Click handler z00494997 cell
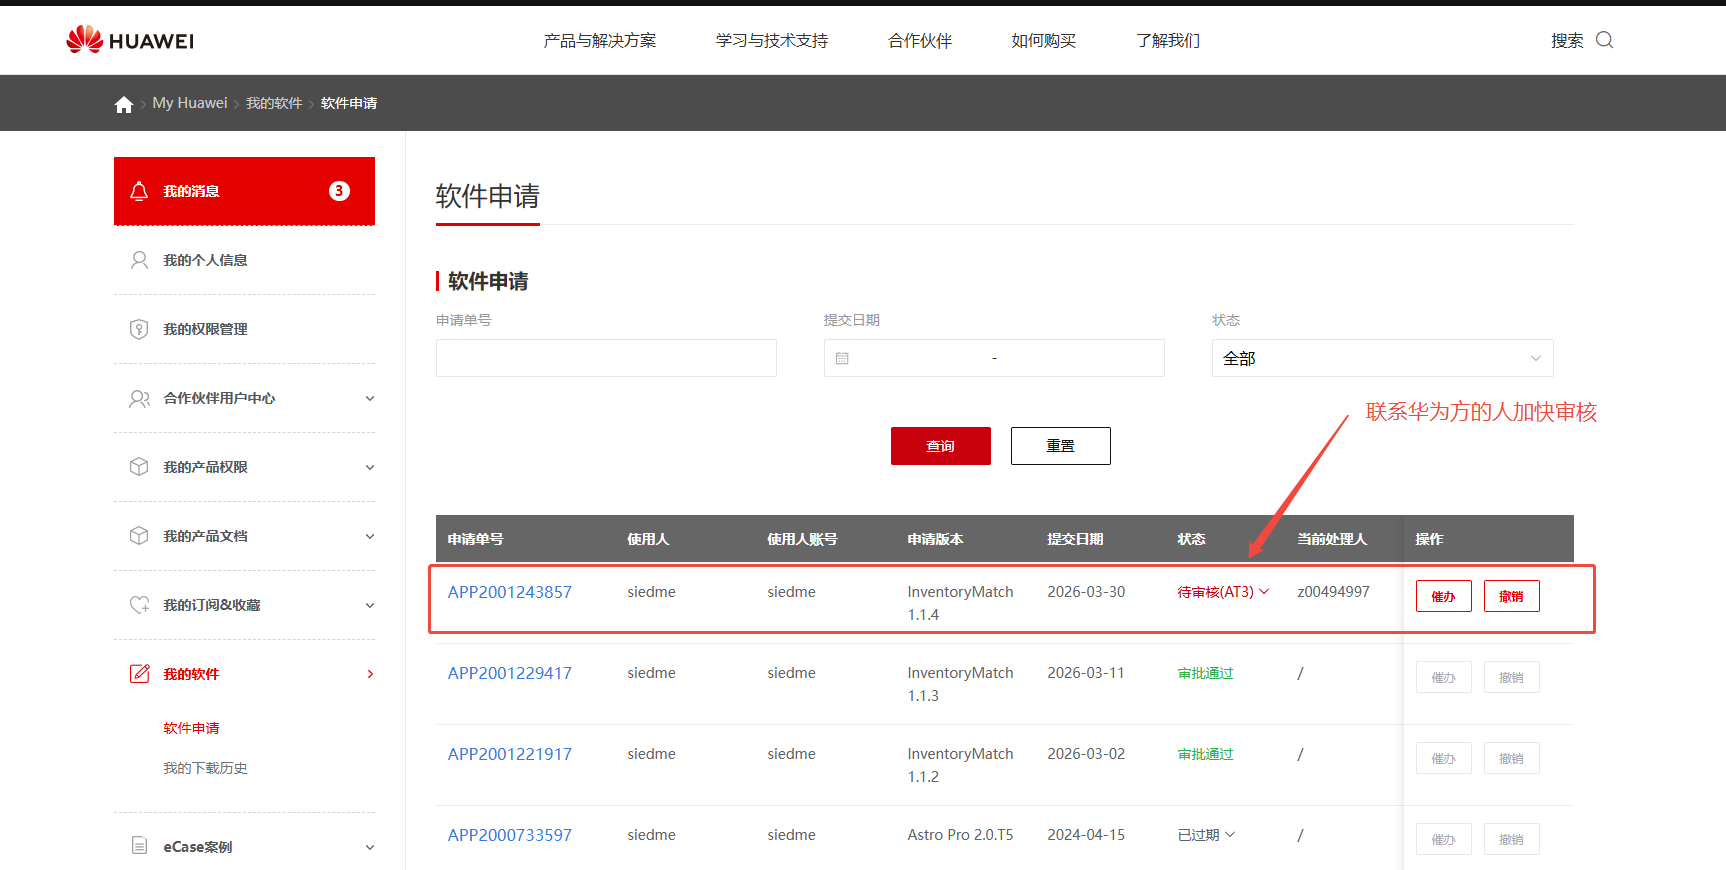This screenshot has height=870, width=1726. pos(1334,592)
